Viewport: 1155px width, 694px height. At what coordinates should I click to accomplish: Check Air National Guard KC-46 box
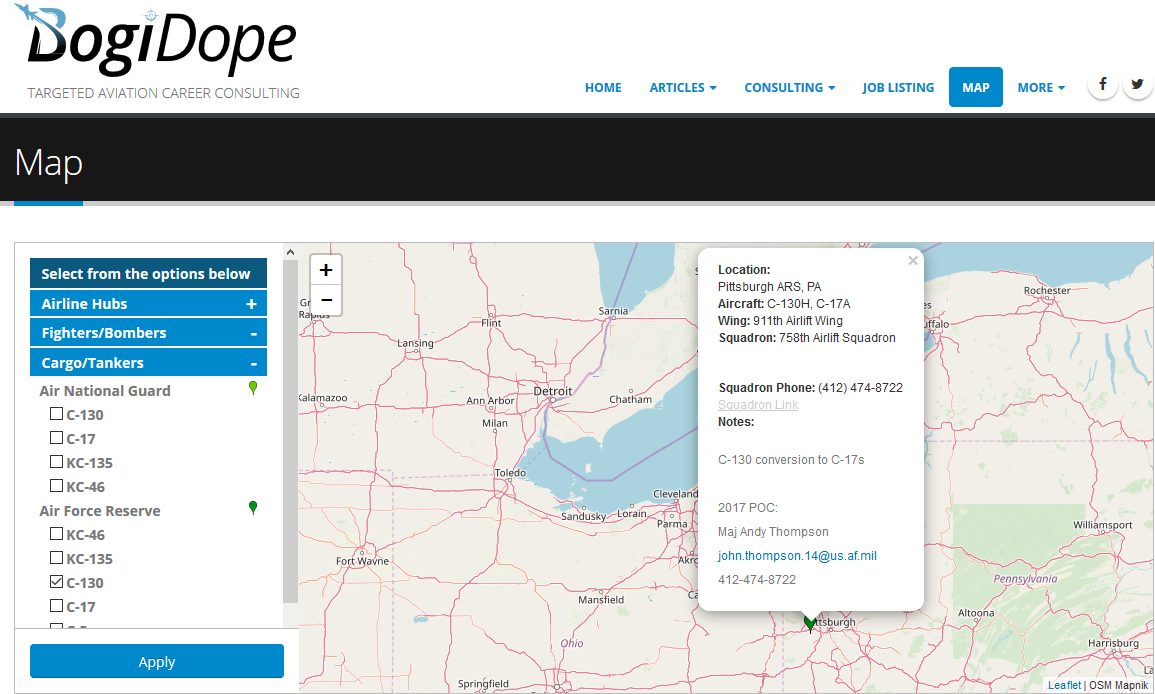[x=56, y=486]
